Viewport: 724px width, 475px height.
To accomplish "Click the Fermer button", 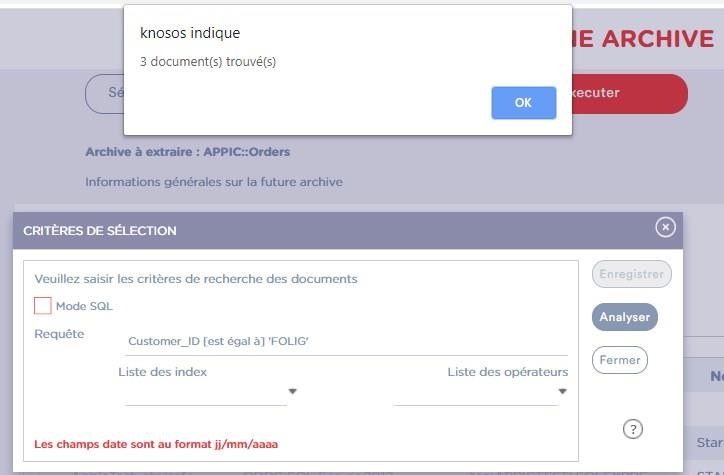I will pos(619,360).
